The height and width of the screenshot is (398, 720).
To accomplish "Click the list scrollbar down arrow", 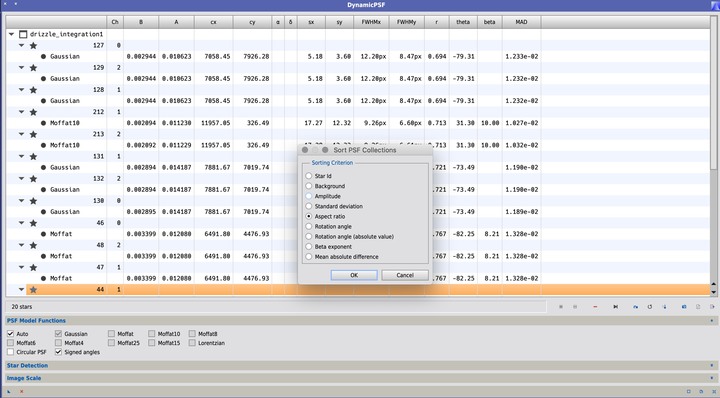I will click(x=714, y=292).
